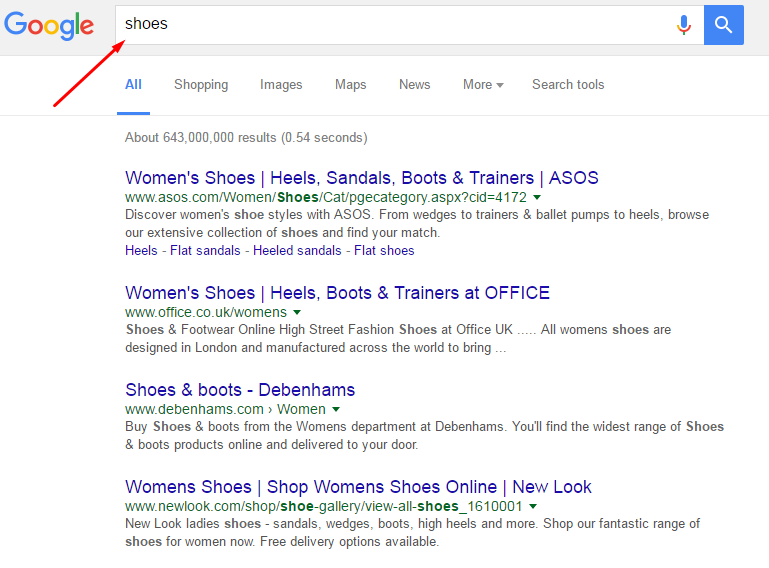Expand the arrow beside ASOS URL

(537, 197)
